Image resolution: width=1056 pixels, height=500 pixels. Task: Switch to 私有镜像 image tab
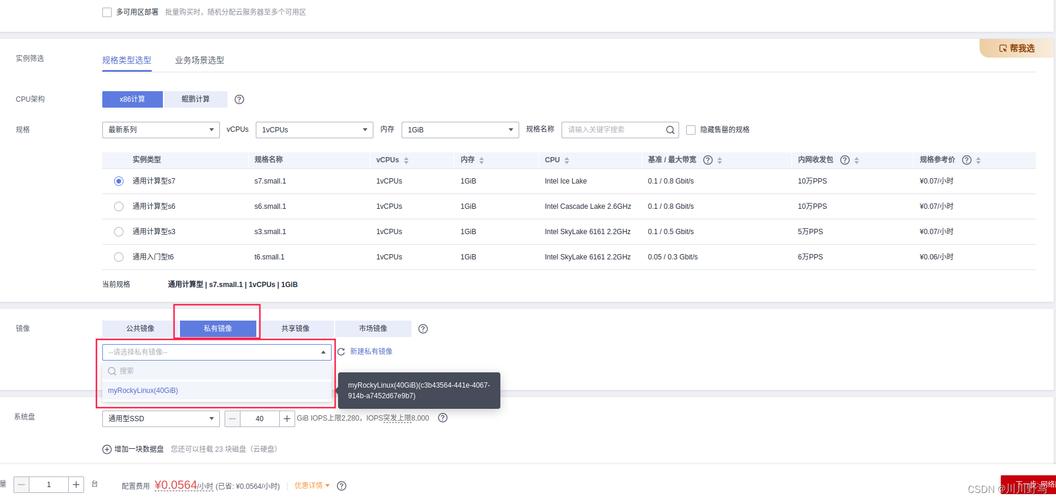click(x=218, y=329)
